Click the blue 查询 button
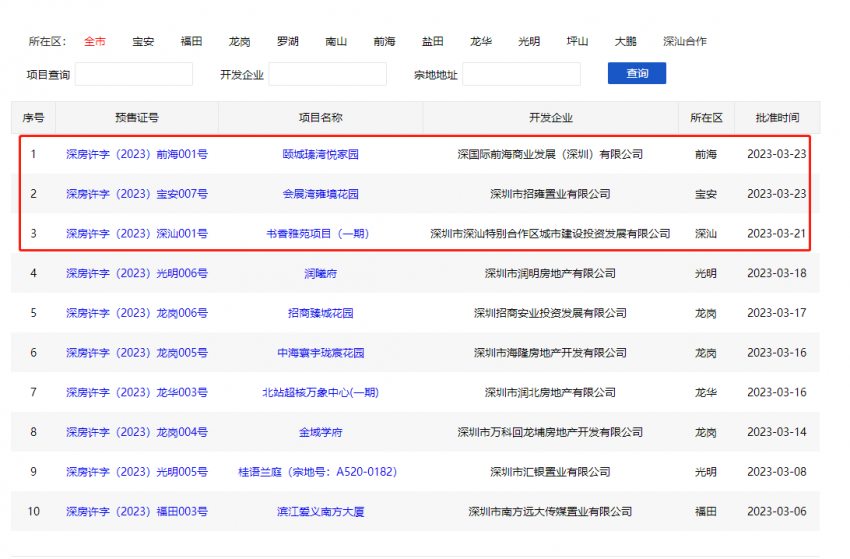The width and height of the screenshot is (850, 559). click(637, 73)
